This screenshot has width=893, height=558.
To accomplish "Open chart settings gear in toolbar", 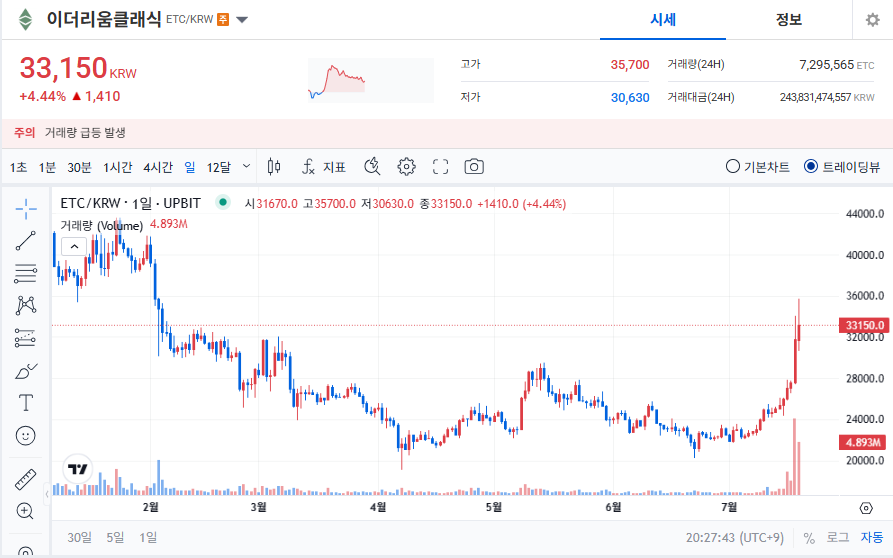I will (406, 167).
